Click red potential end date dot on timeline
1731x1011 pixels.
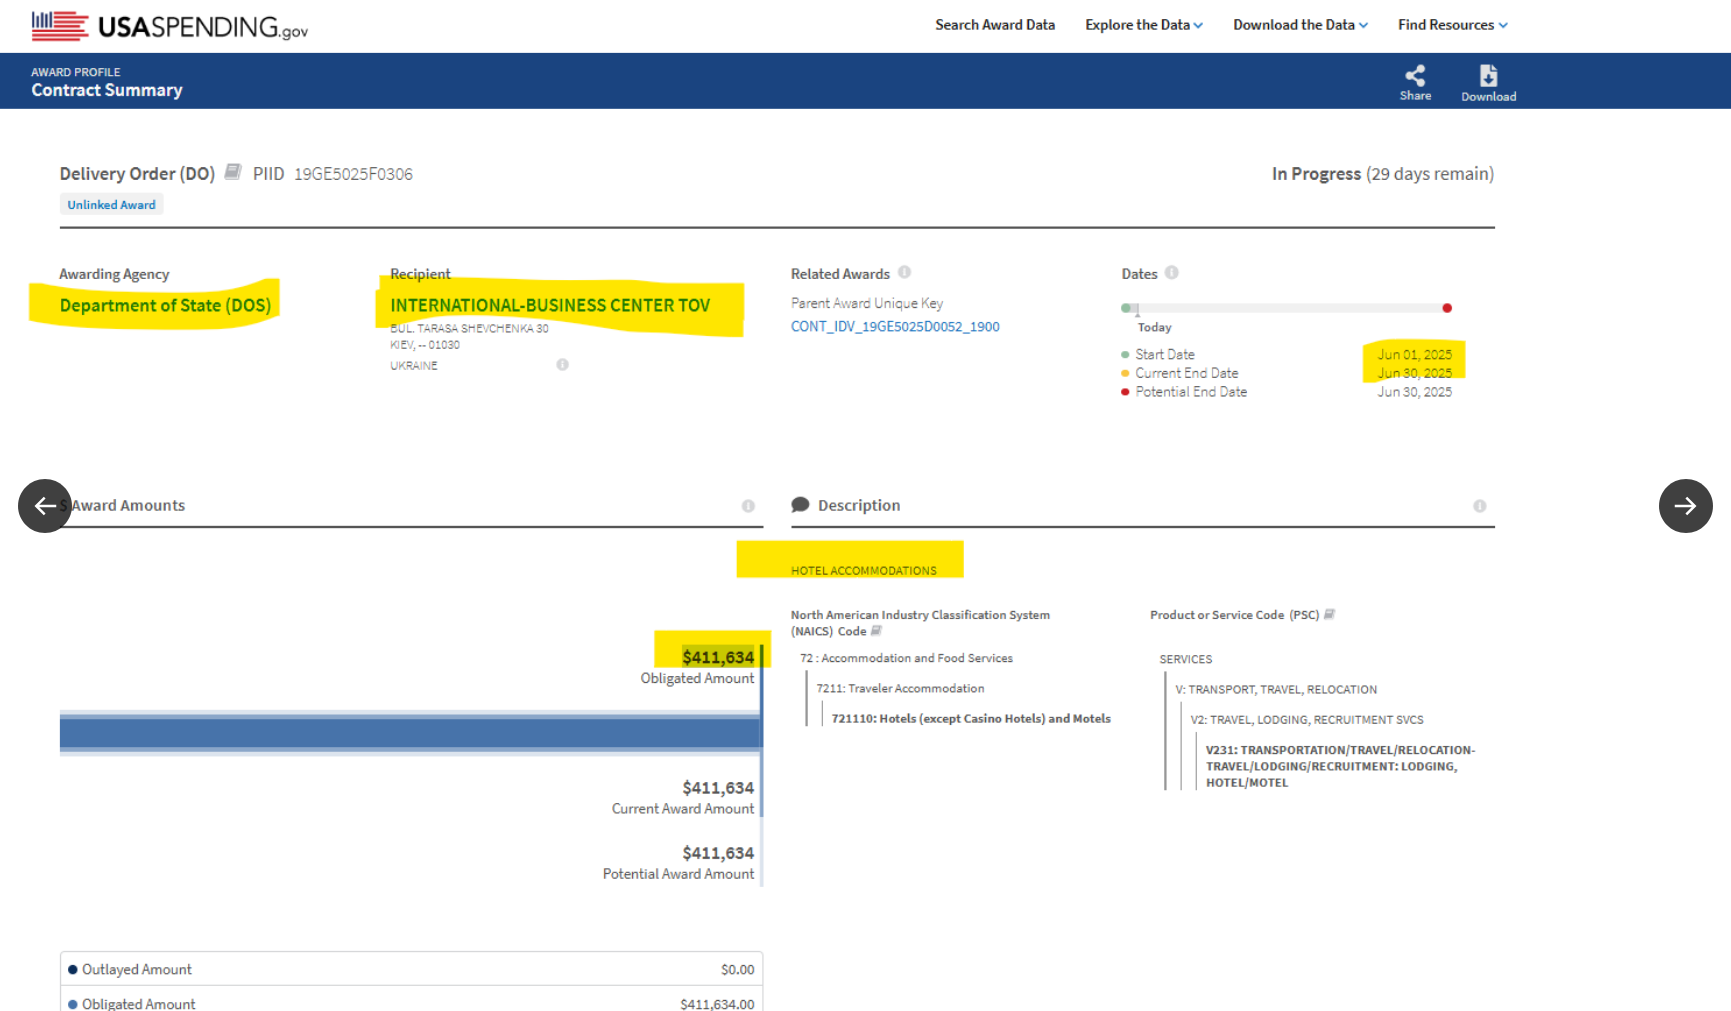click(1447, 308)
